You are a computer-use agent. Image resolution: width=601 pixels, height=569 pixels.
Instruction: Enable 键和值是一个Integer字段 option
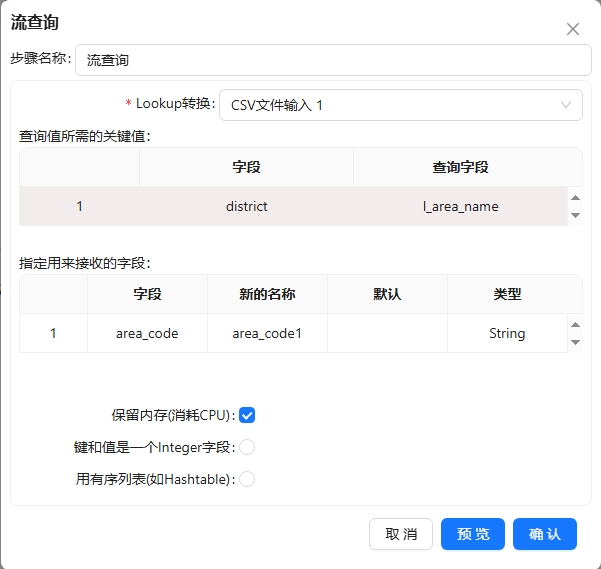247,447
